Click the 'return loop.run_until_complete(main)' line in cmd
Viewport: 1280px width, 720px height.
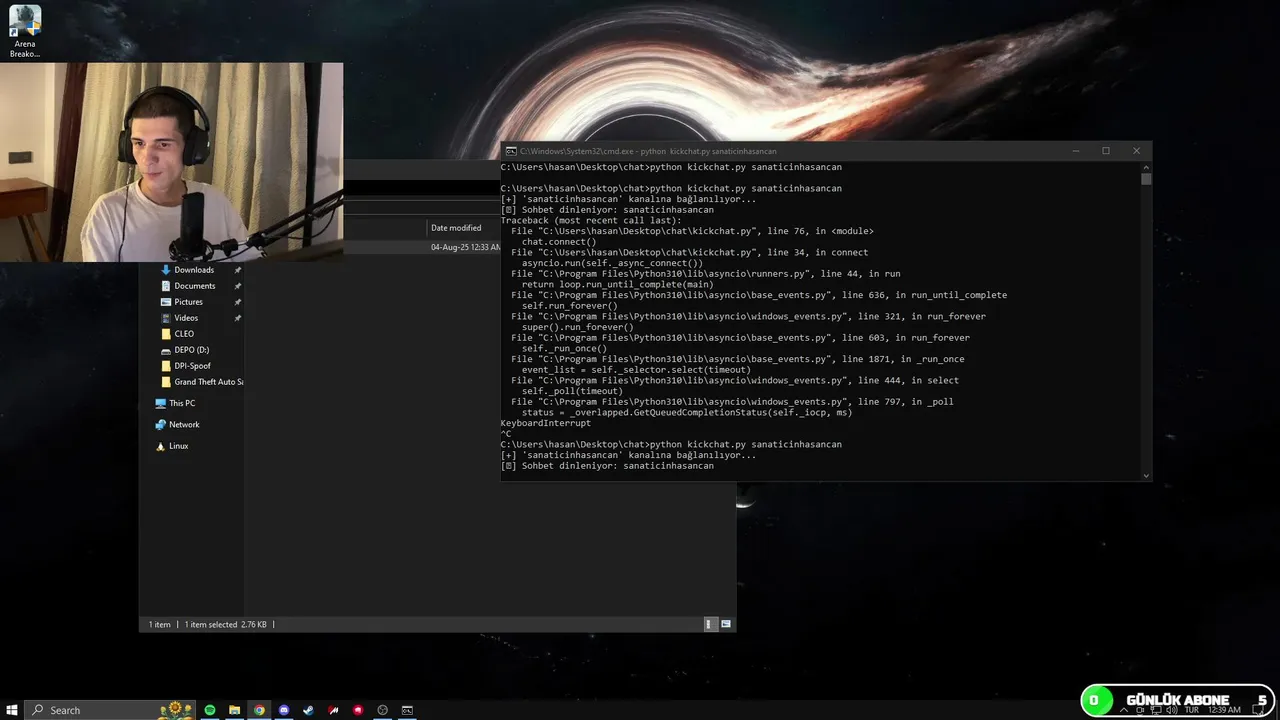(618, 285)
